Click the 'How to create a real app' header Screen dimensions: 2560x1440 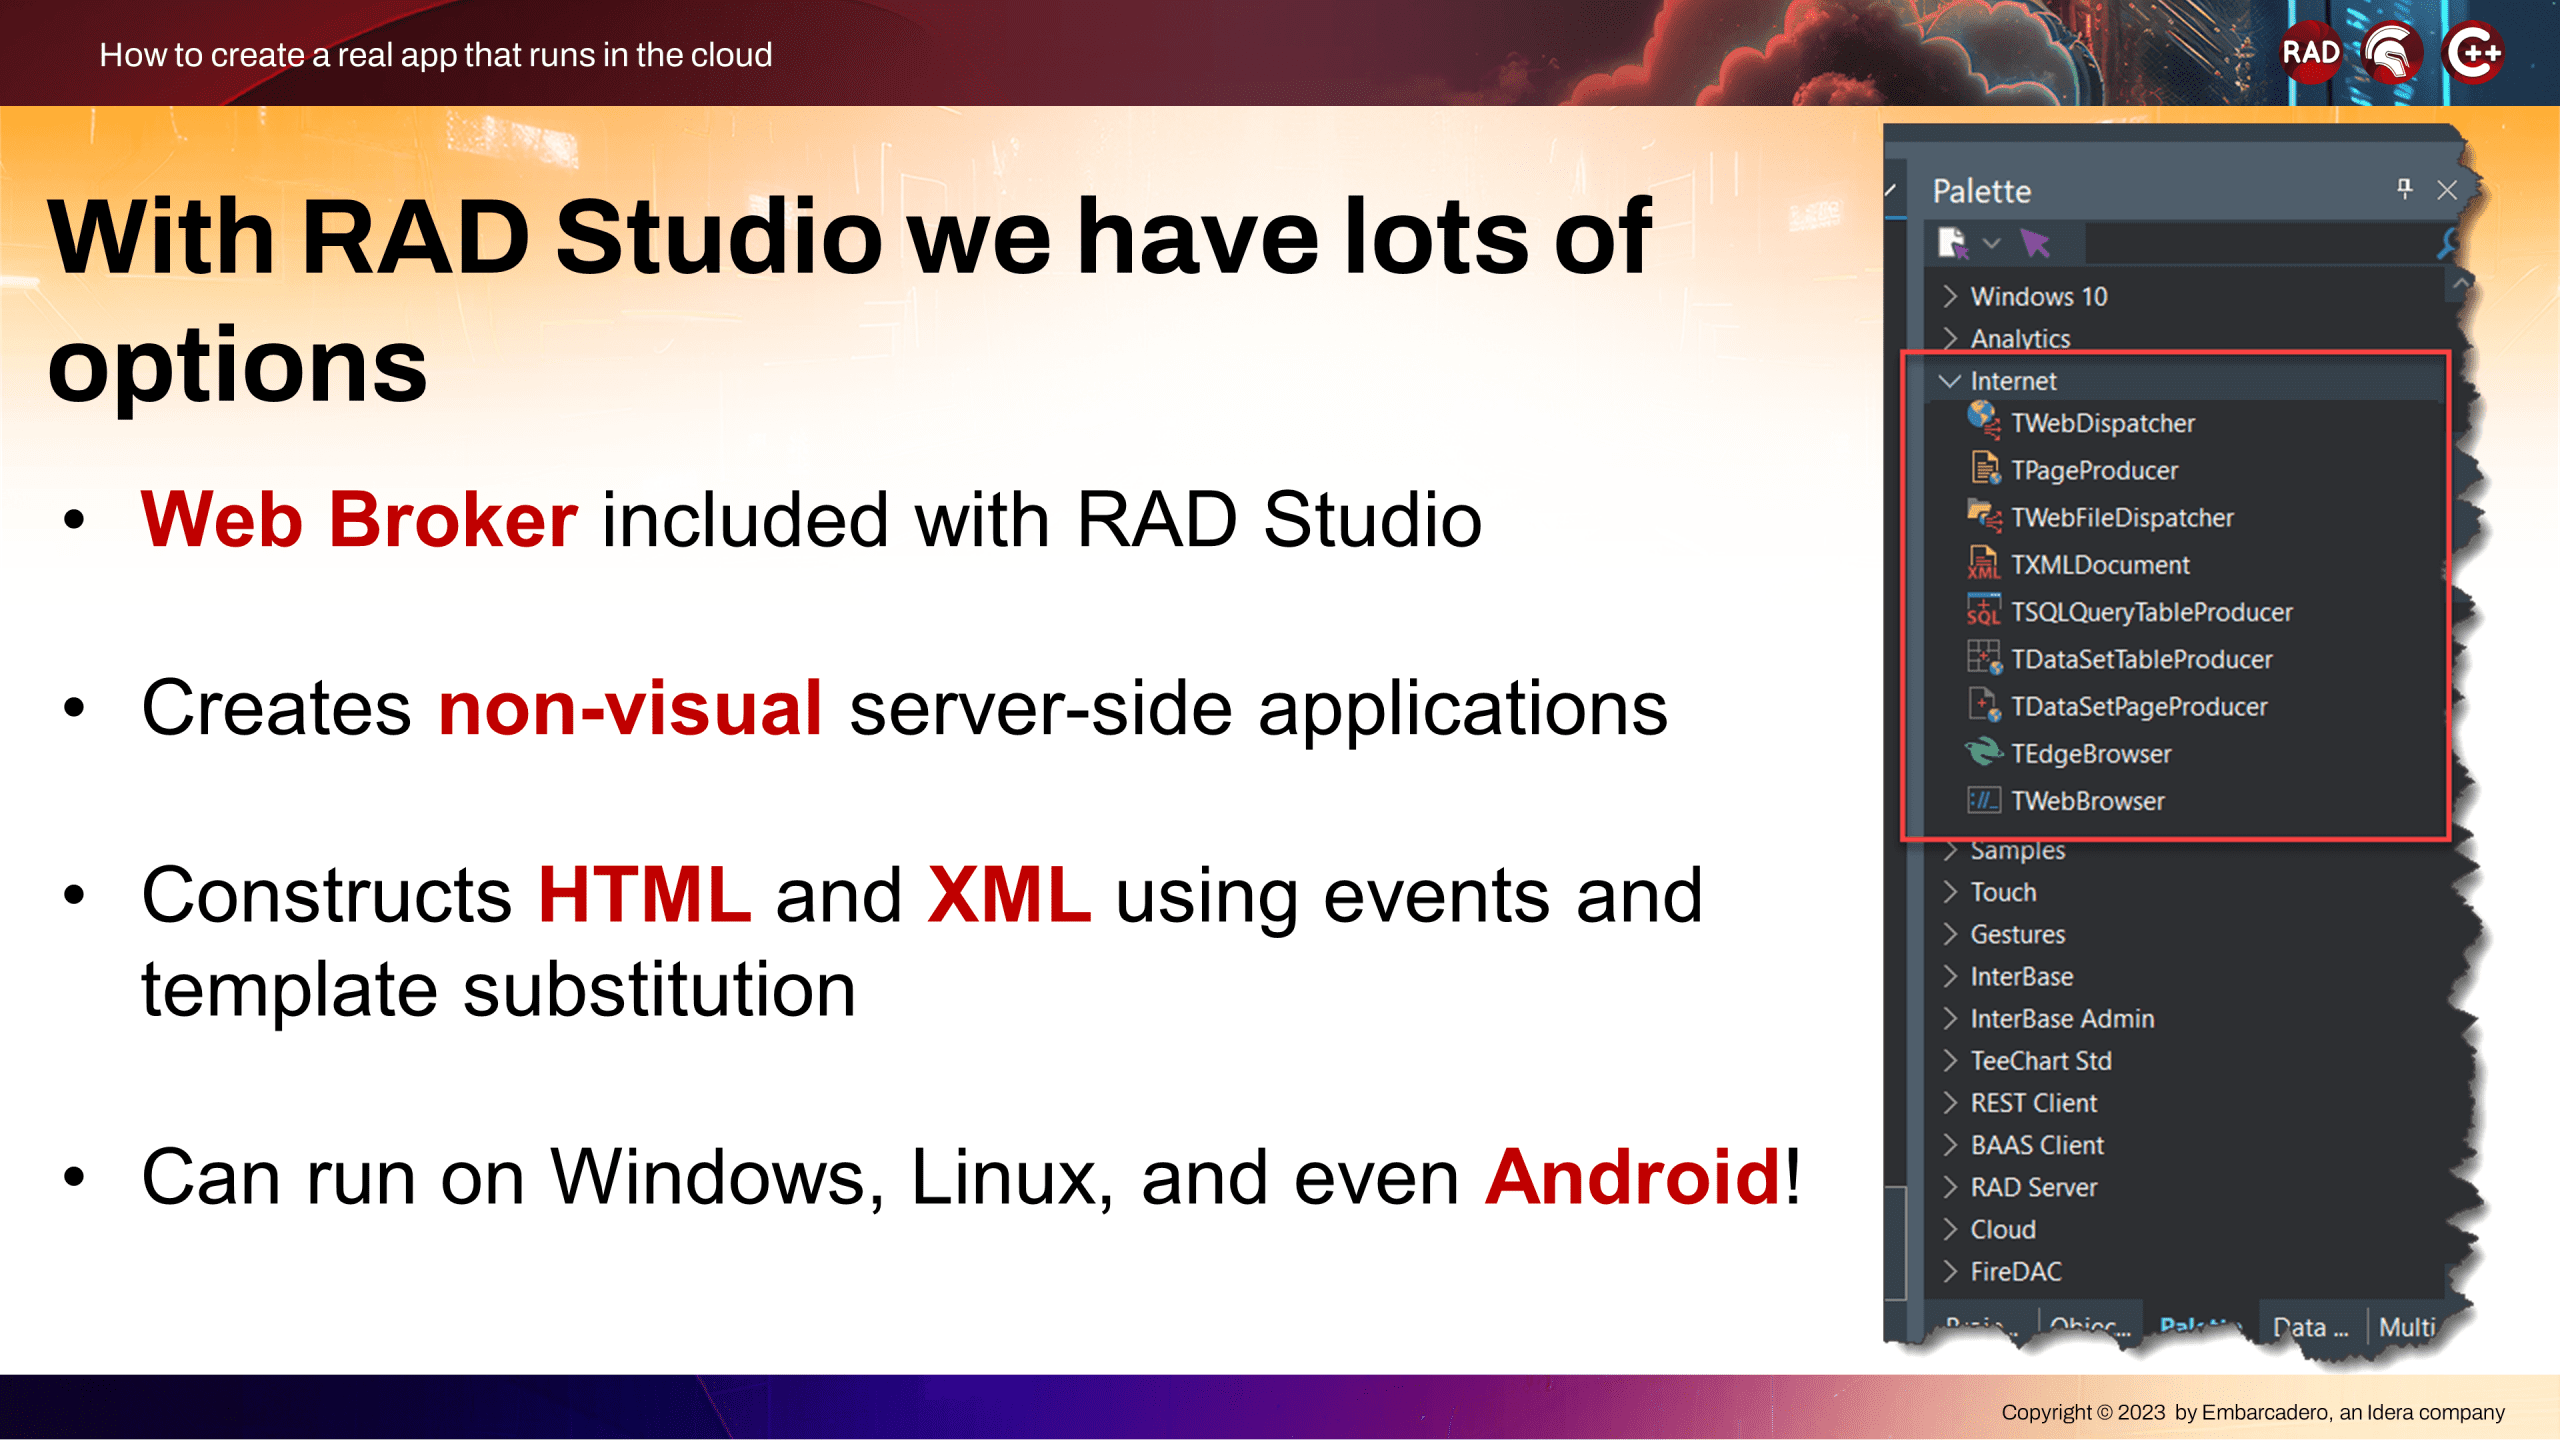click(x=436, y=55)
